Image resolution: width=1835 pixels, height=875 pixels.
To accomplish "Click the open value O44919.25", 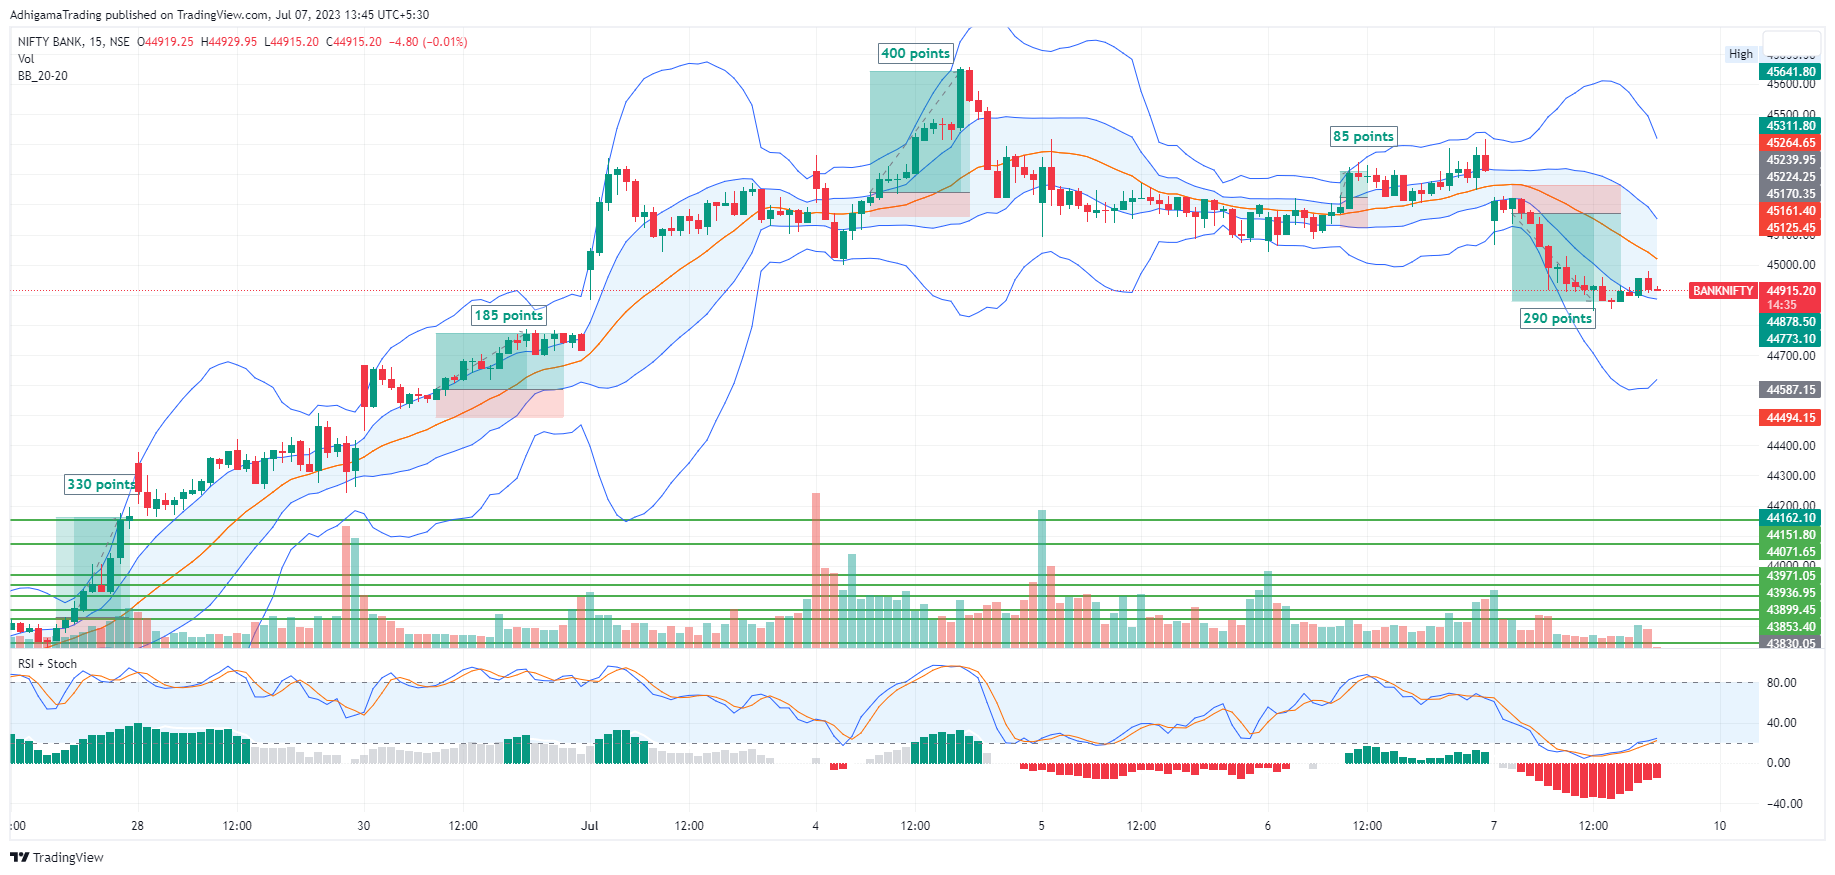I will coord(165,42).
